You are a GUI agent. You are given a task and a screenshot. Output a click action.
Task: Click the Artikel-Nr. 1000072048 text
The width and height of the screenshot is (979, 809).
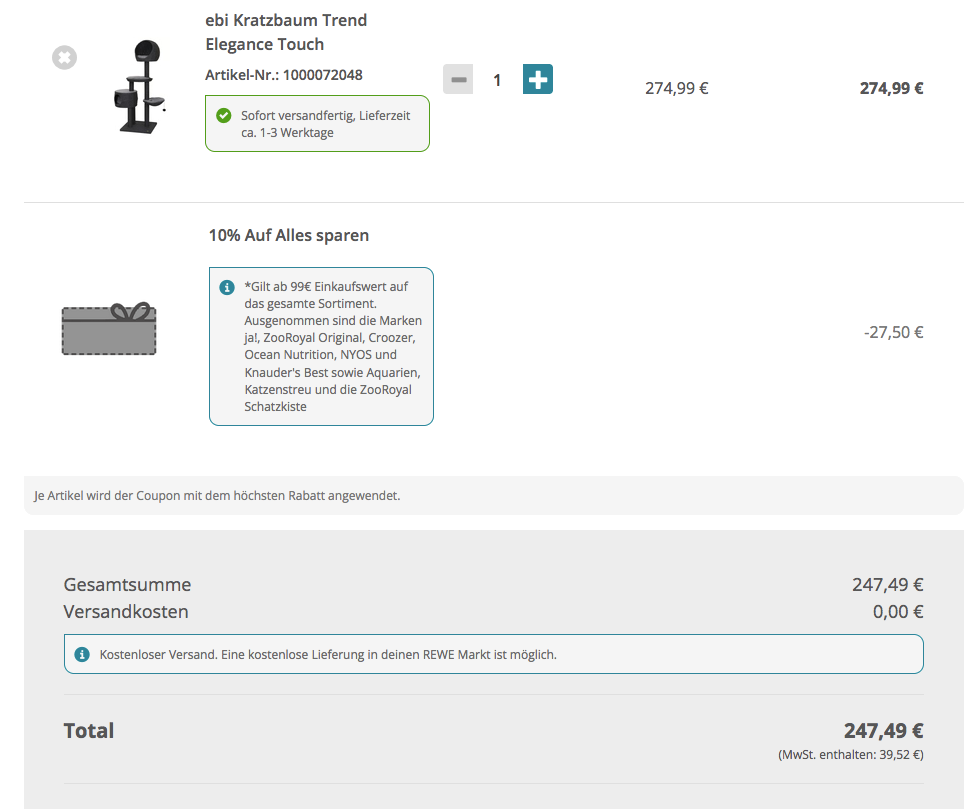coord(284,75)
